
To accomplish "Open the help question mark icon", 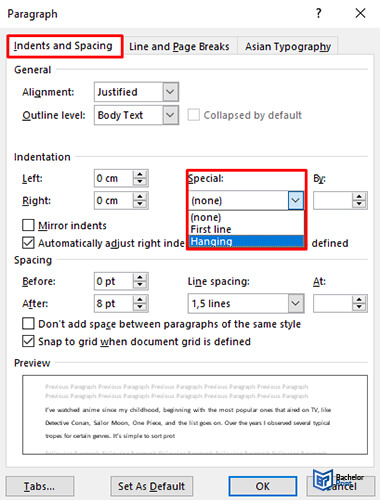I will click(x=319, y=13).
